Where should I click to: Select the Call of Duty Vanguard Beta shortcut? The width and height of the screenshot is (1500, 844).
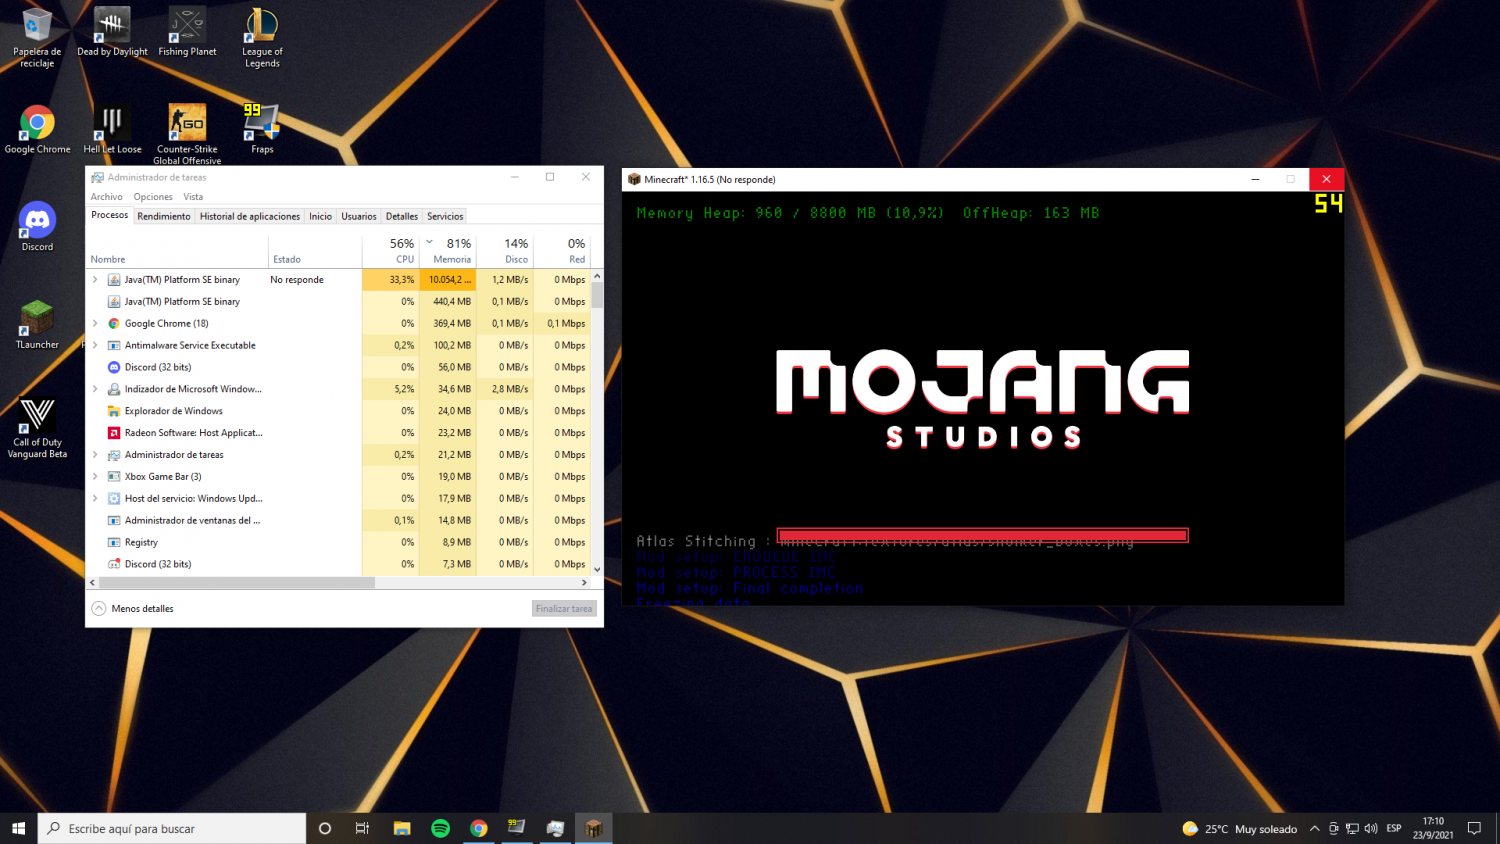37,428
